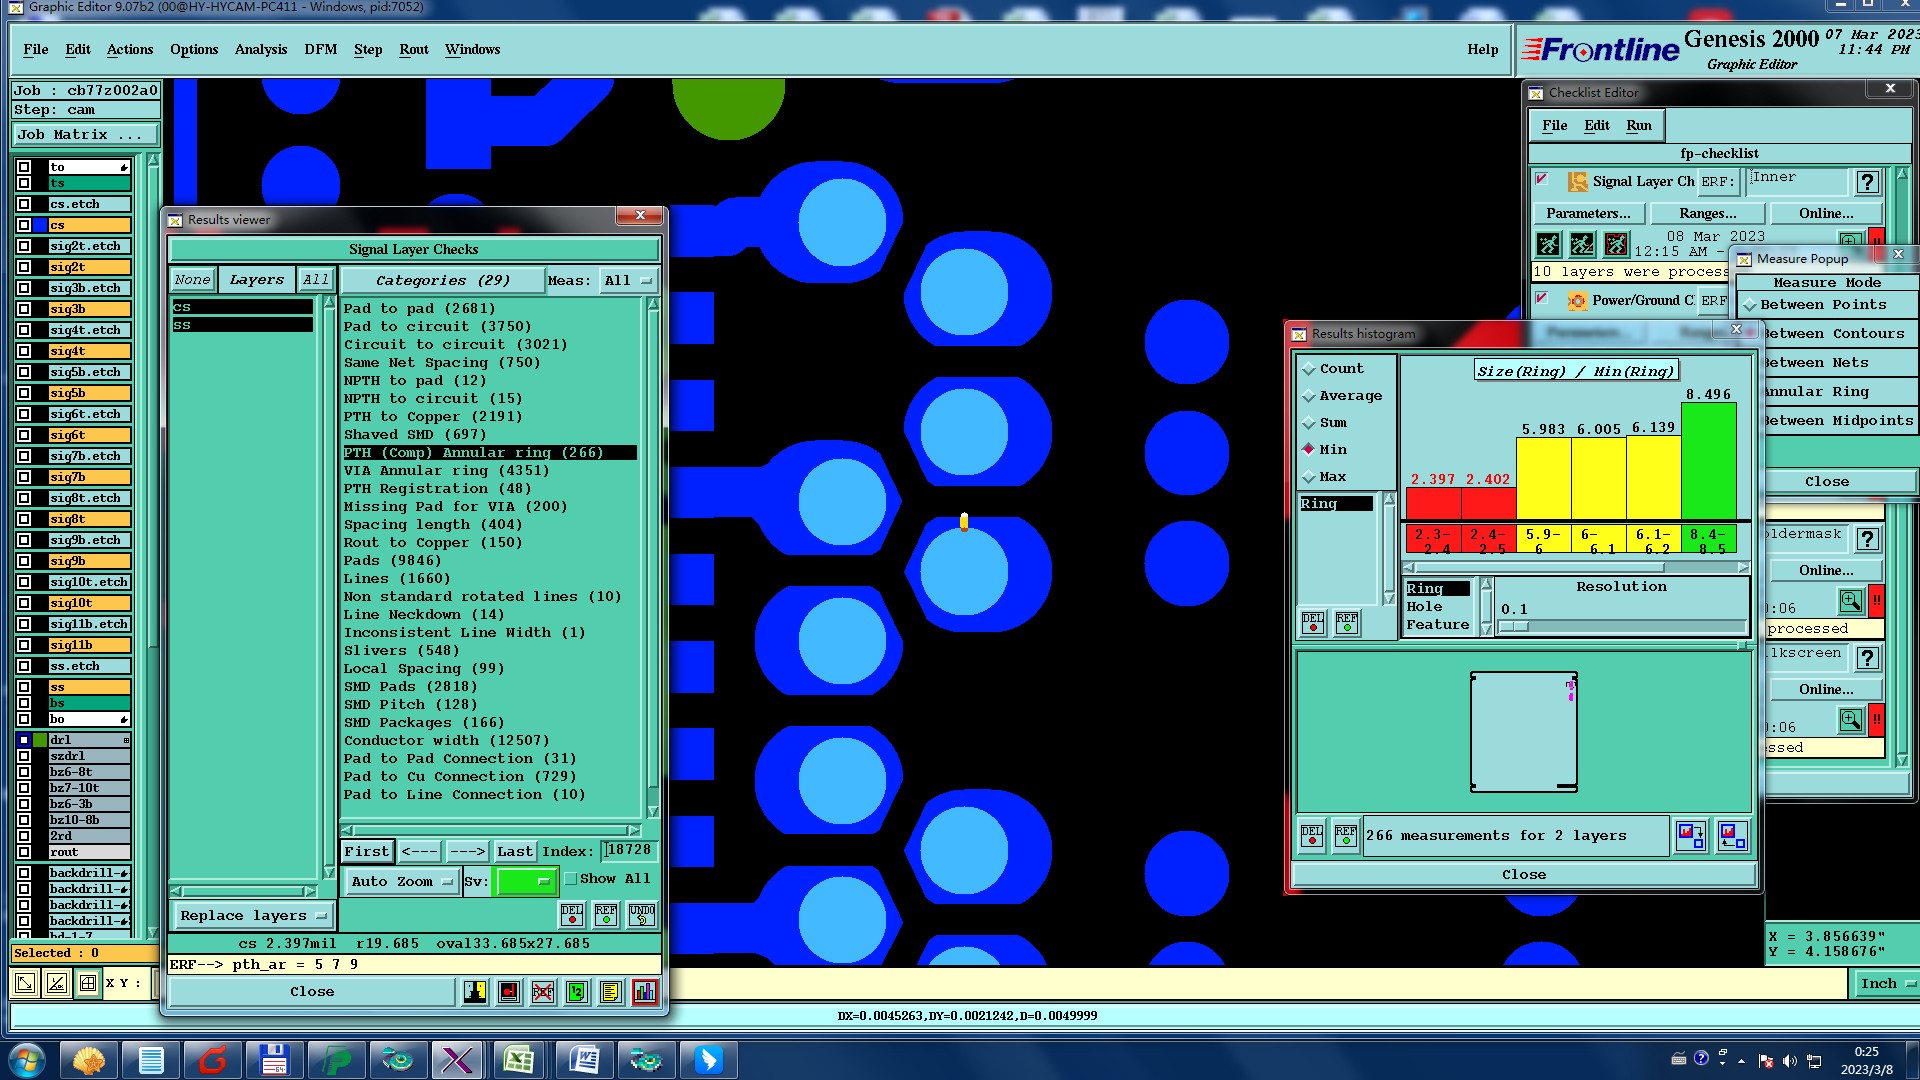Image resolution: width=1920 pixels, height=1080 pixels.
Task: Open the Analysis menu
Action: click(x=261, y=50)
